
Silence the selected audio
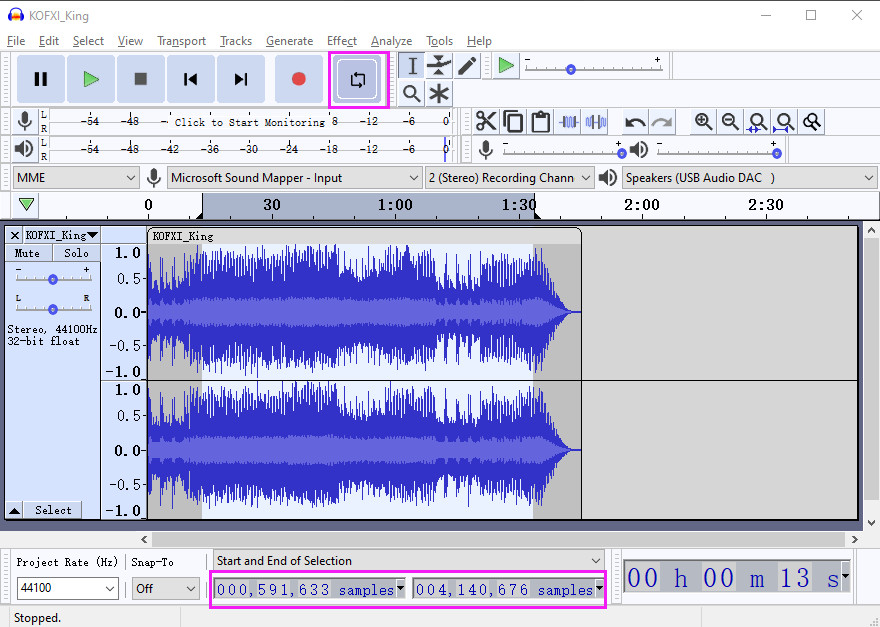tap(595, 121)
